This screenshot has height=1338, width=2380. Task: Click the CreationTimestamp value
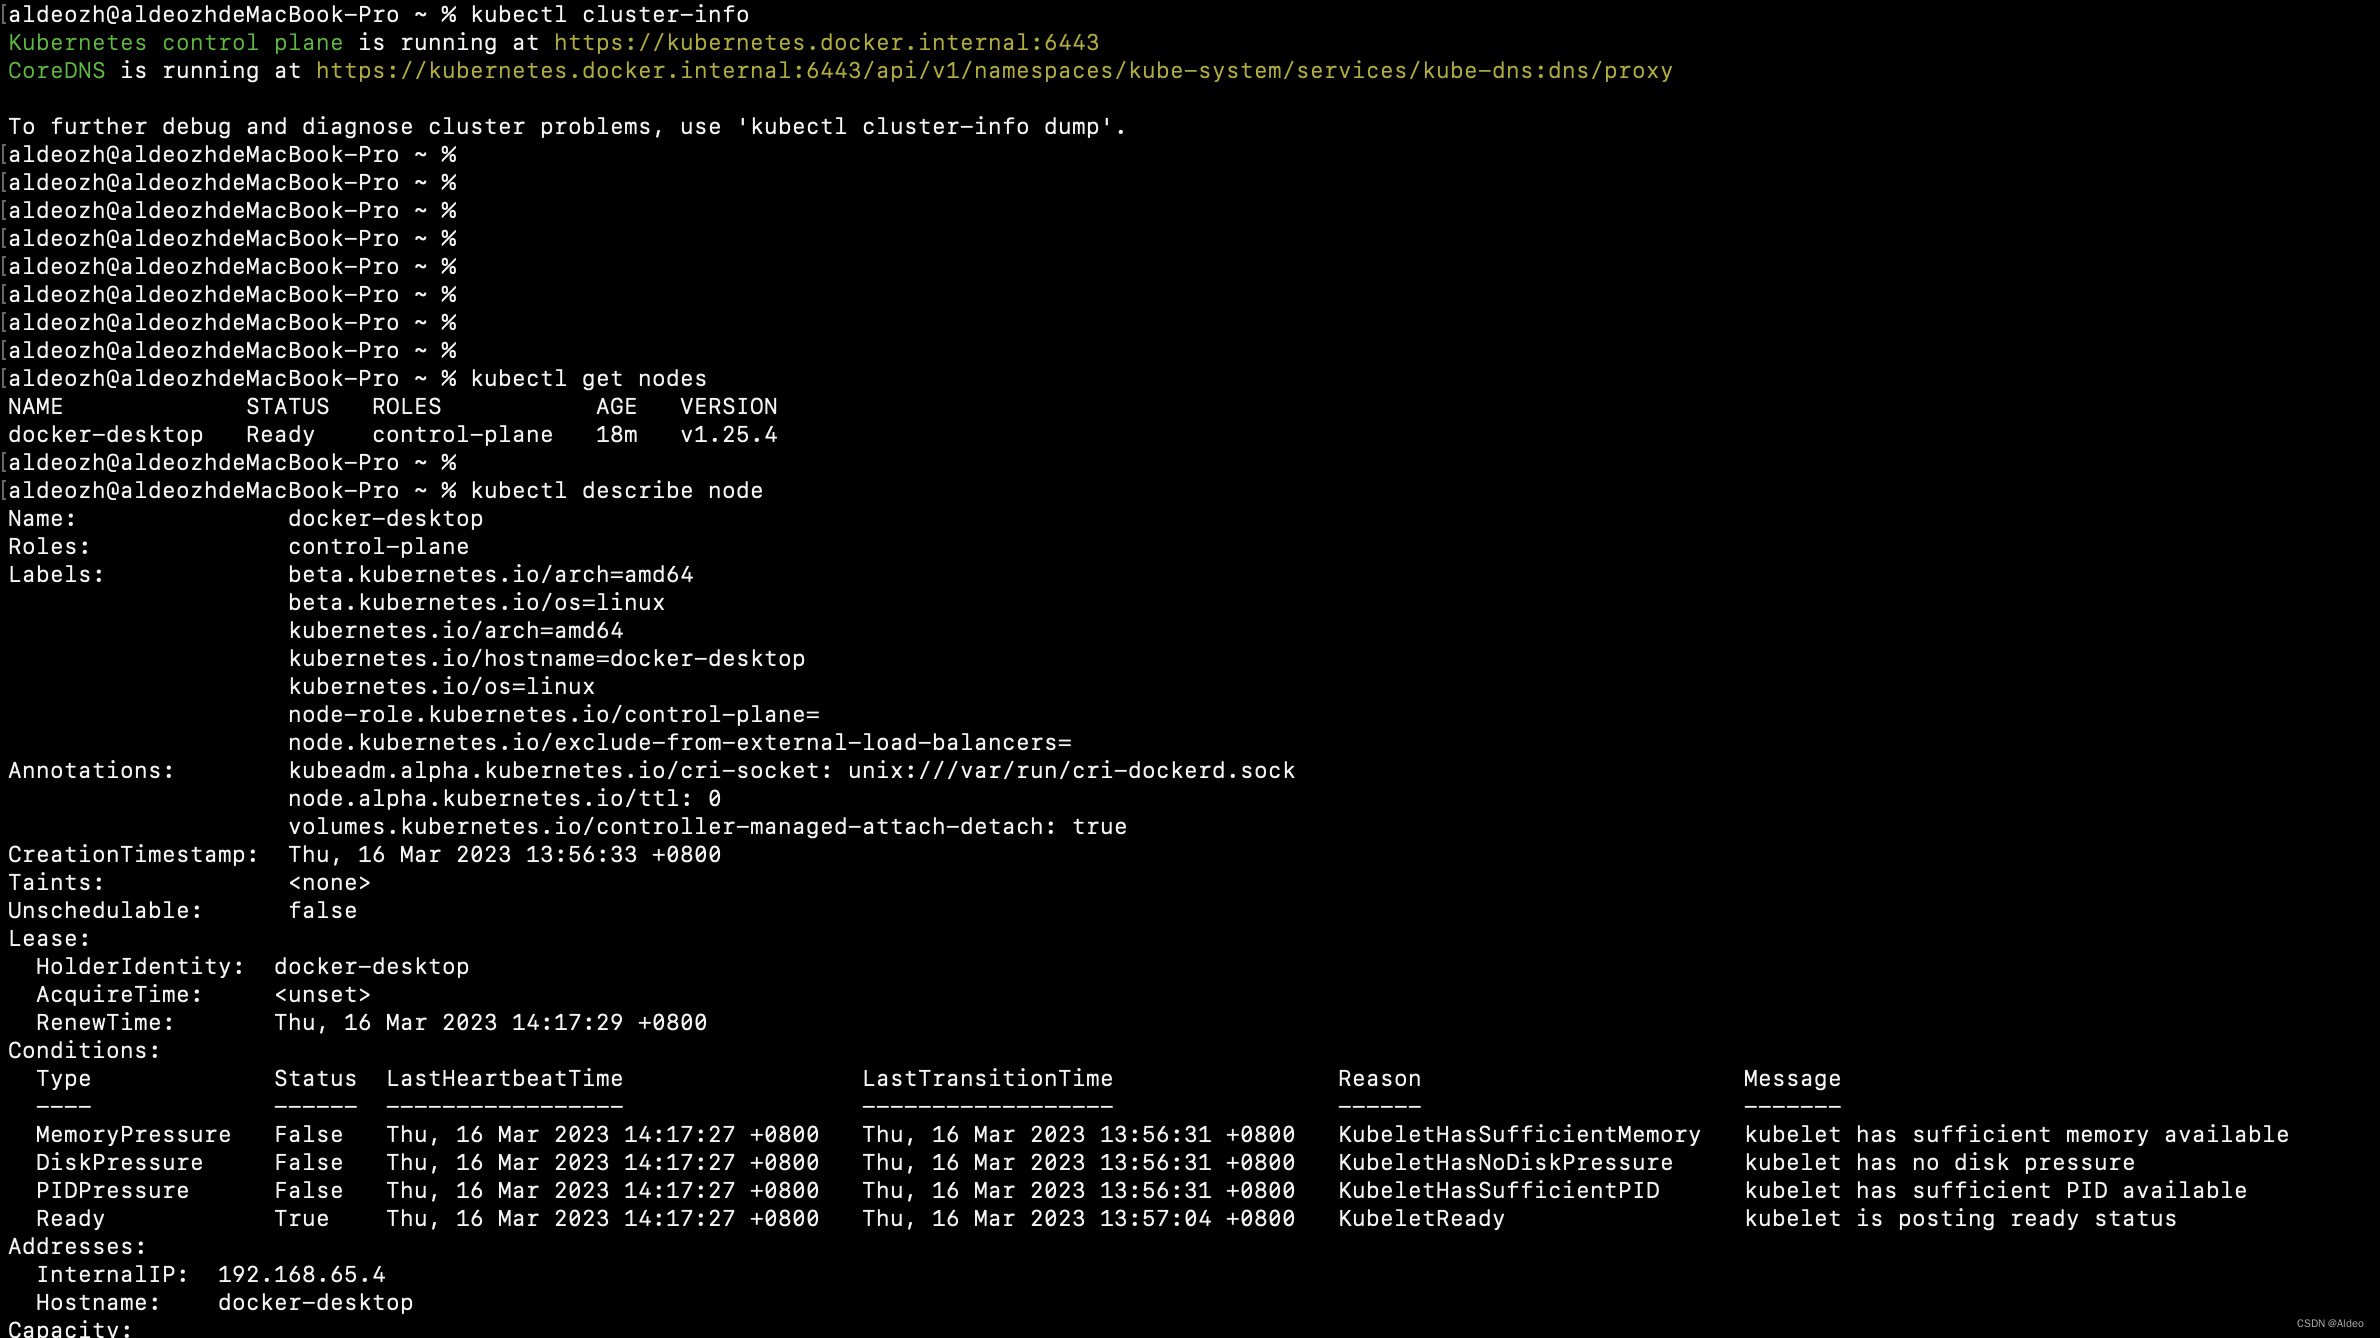(504, 855)
